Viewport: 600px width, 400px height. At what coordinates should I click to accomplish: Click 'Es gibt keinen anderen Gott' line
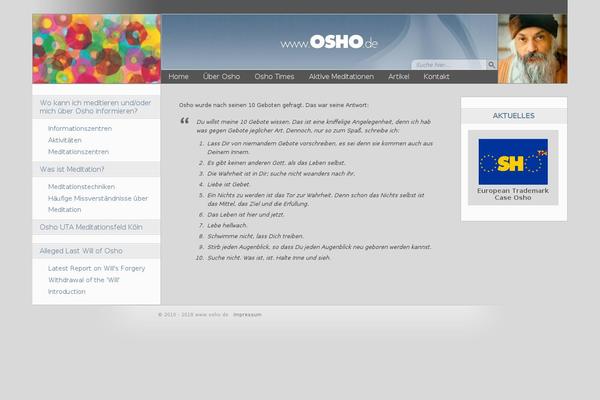276,163
